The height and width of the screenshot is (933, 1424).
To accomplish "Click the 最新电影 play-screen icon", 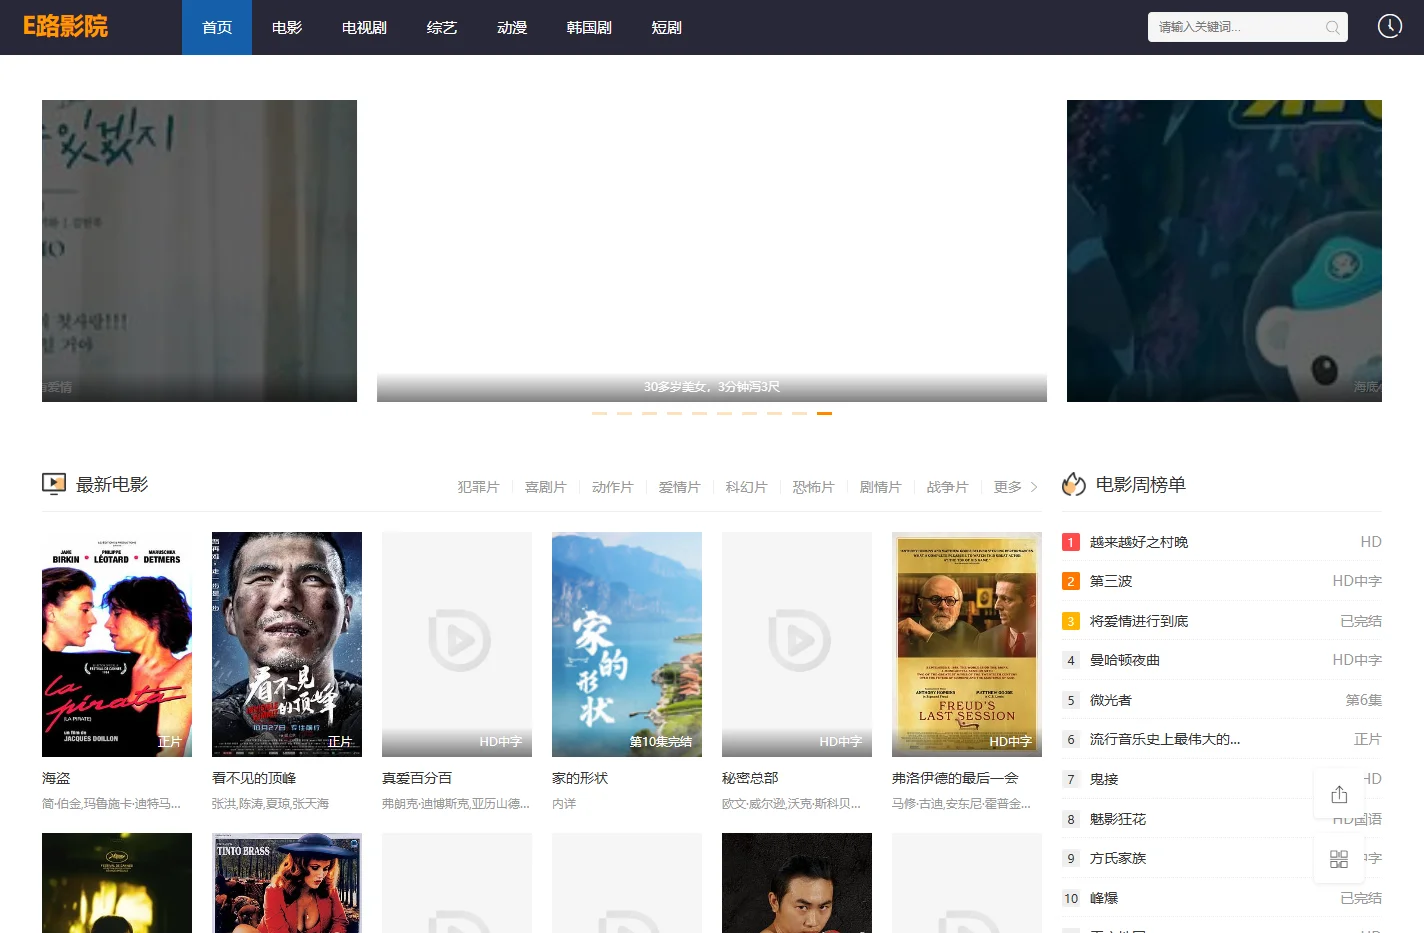I will click(x=54, y=484).
